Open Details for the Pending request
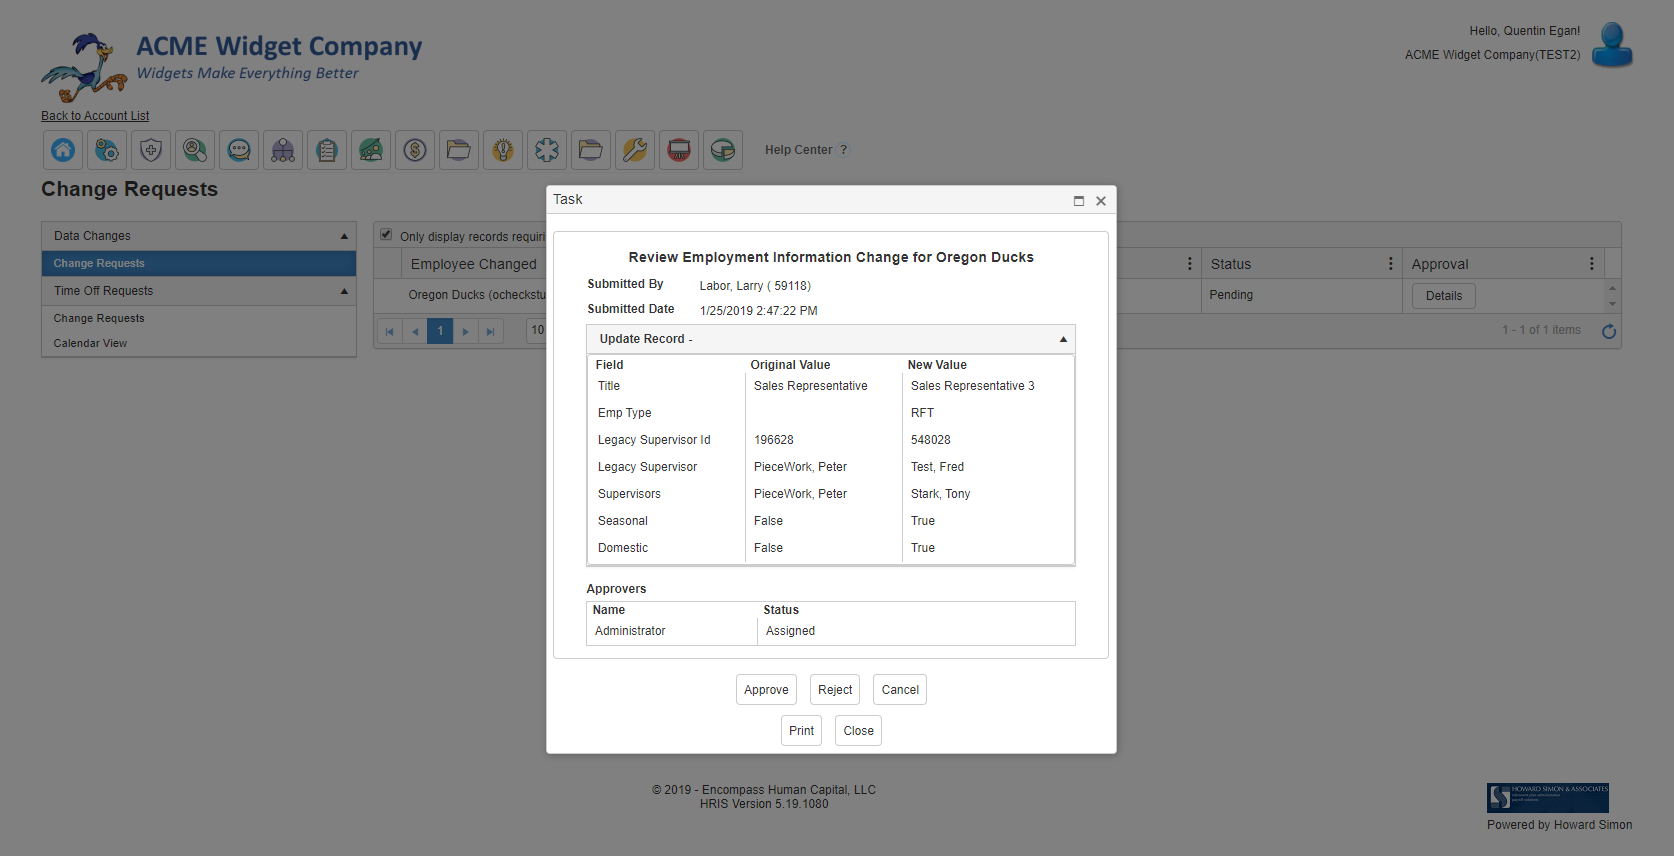Screen dimensions: 1674x856 pos(1444,296)
